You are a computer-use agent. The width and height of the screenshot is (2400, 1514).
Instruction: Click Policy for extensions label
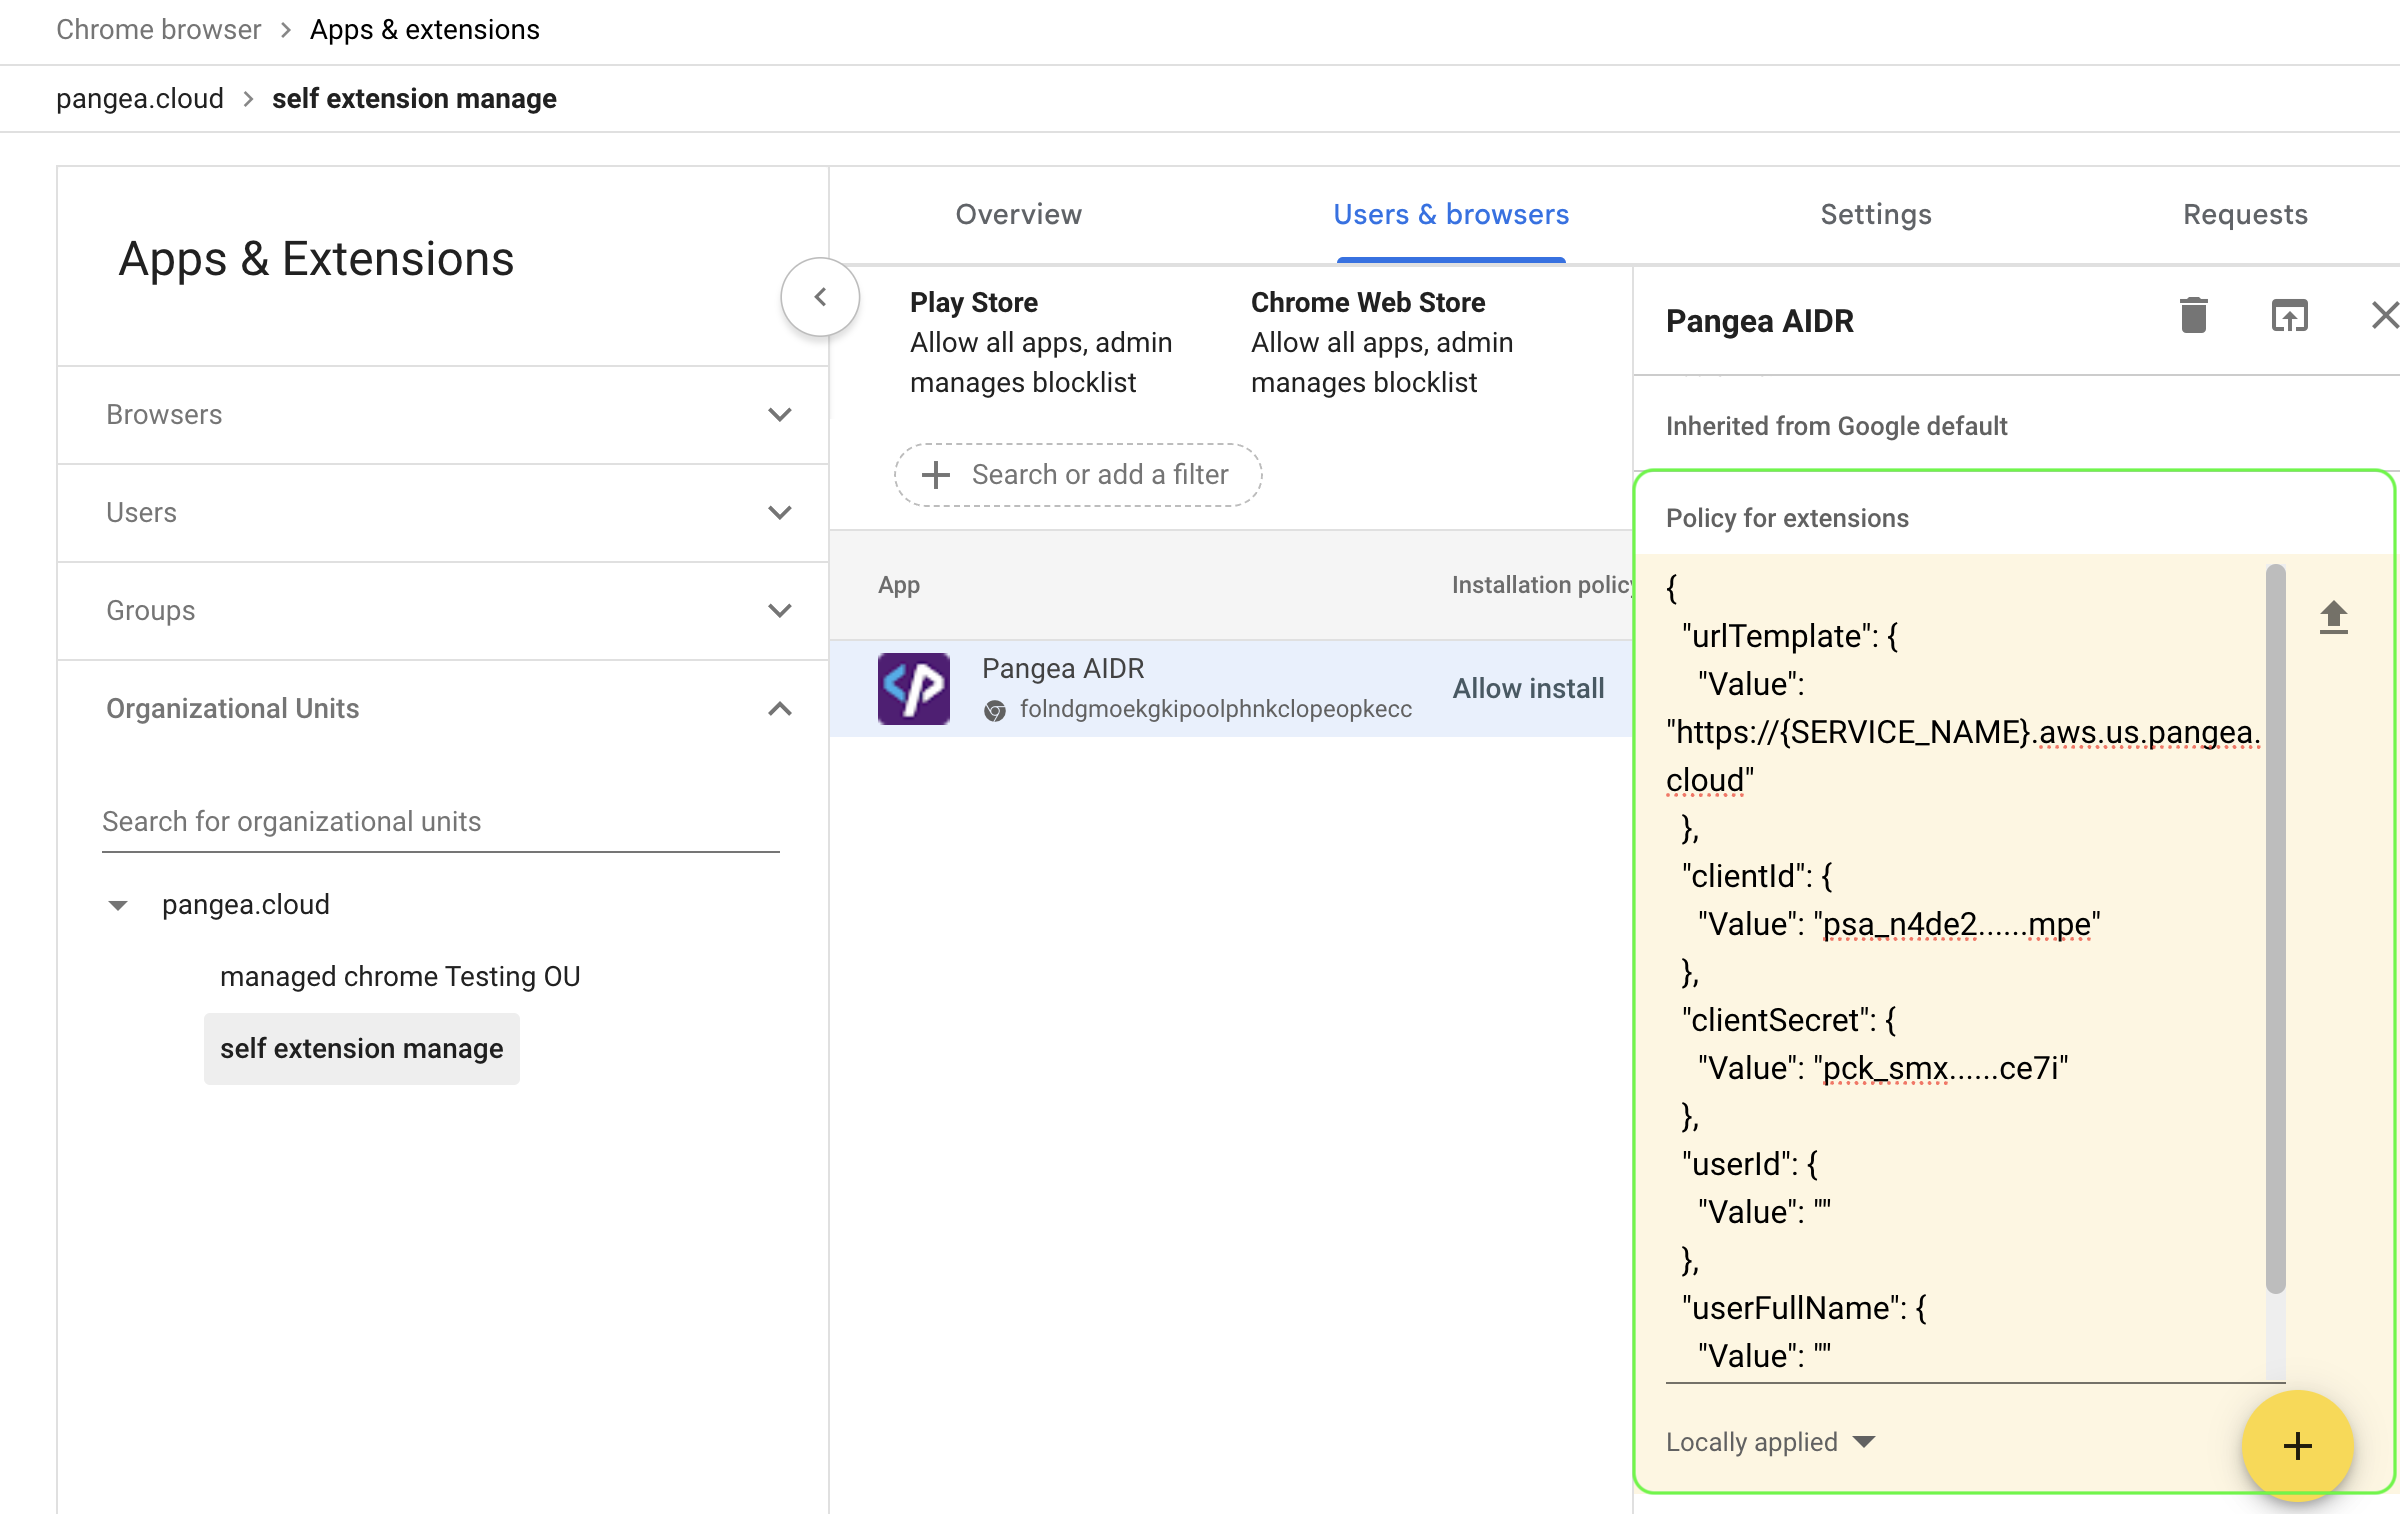tap(1787, 519)
